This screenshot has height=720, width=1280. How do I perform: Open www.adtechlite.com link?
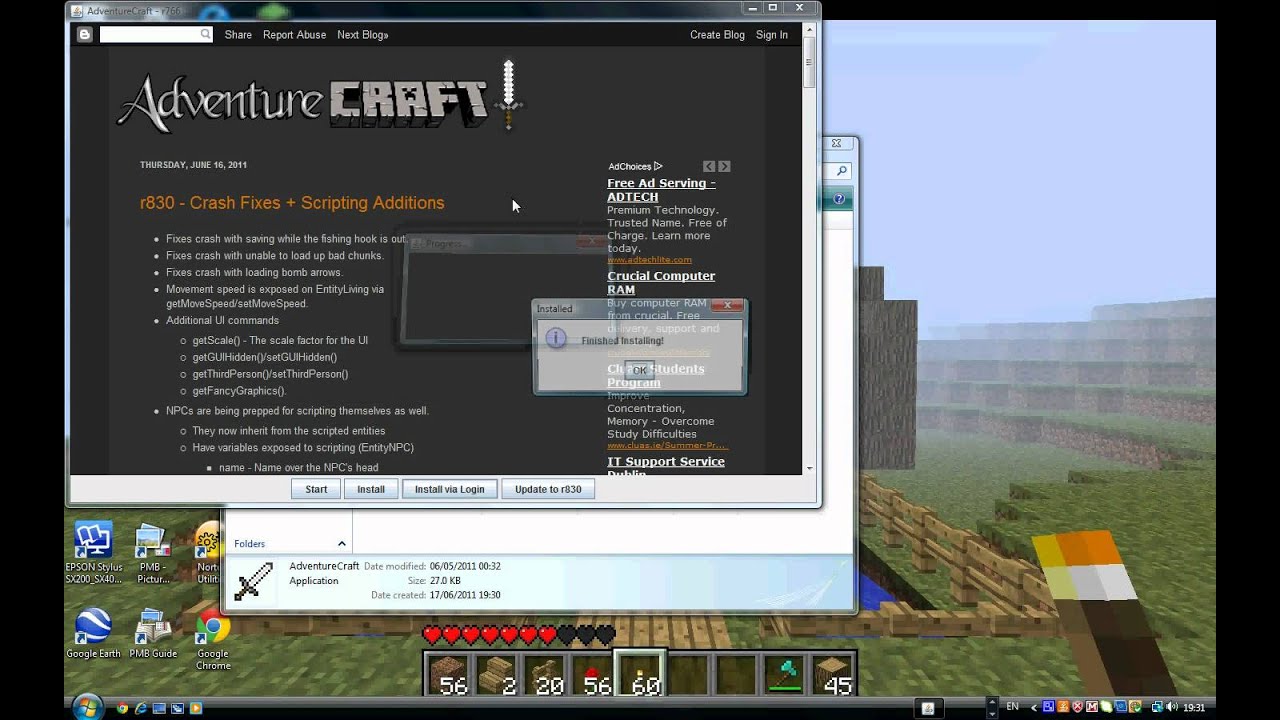(649, 260)
